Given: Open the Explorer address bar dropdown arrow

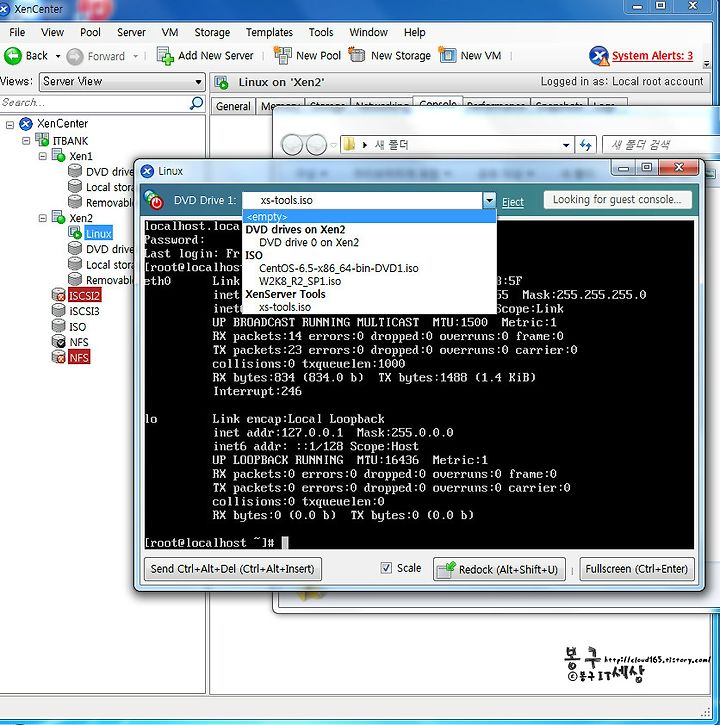Looking at the screenshot, I should [566, 145].
